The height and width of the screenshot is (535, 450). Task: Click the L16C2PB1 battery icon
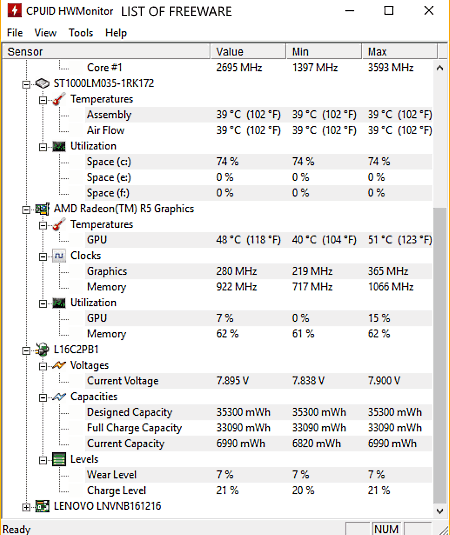coord(43,349)
